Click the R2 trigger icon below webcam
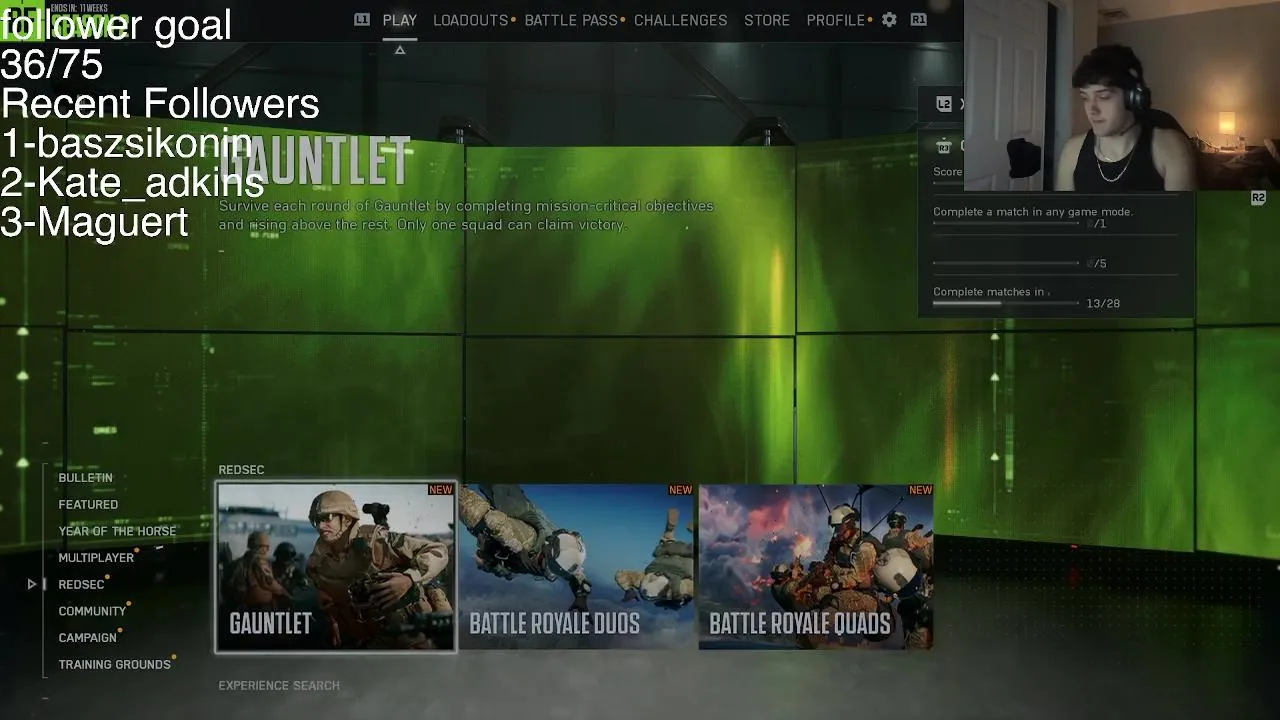Viewport: 1280px width, 720px height. (1258, 198)
